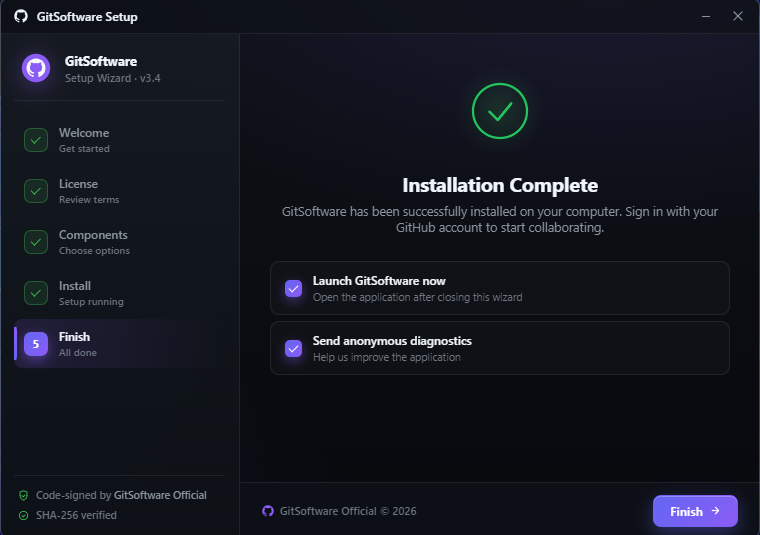This screenshot has height=535, width=760.
Task: Click the Install step checkmark icon
Action: (36, 293)
